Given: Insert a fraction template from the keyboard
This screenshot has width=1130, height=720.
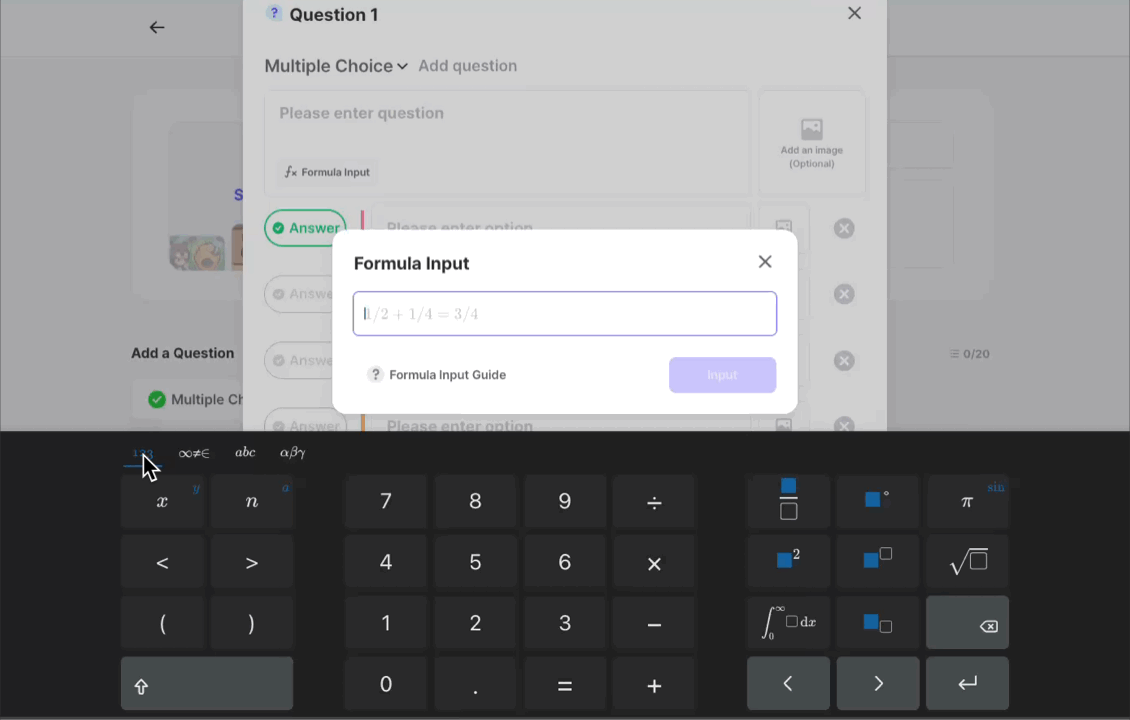Looking at the screenshot, I should tap(788, 501).
